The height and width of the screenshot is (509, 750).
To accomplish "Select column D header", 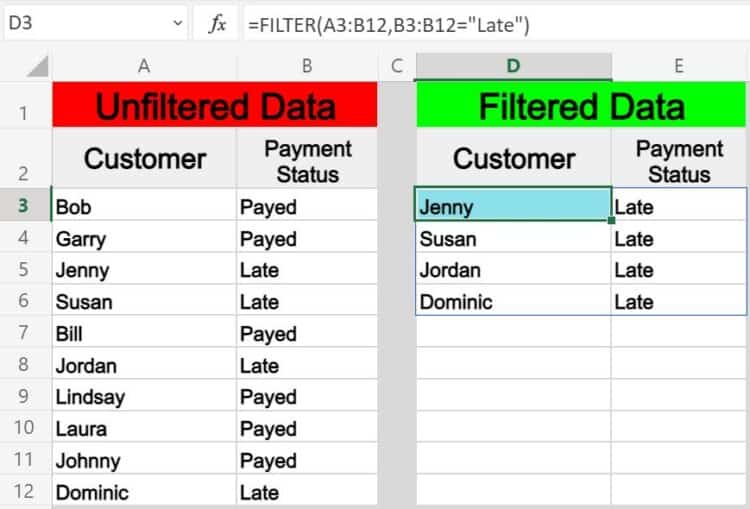I will pyautogui.click(x=513, y=66).
